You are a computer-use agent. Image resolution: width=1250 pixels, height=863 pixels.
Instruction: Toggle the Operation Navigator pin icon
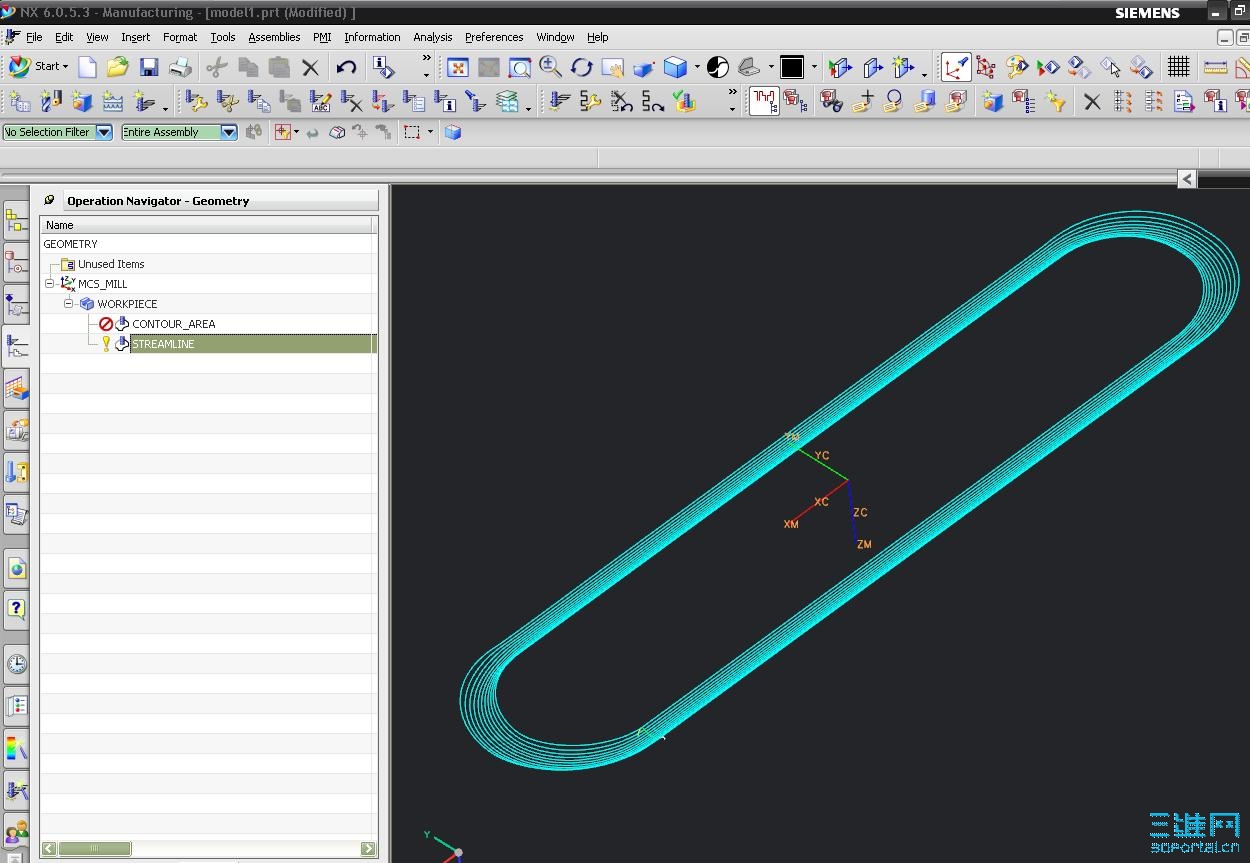(x=49, y=200)
